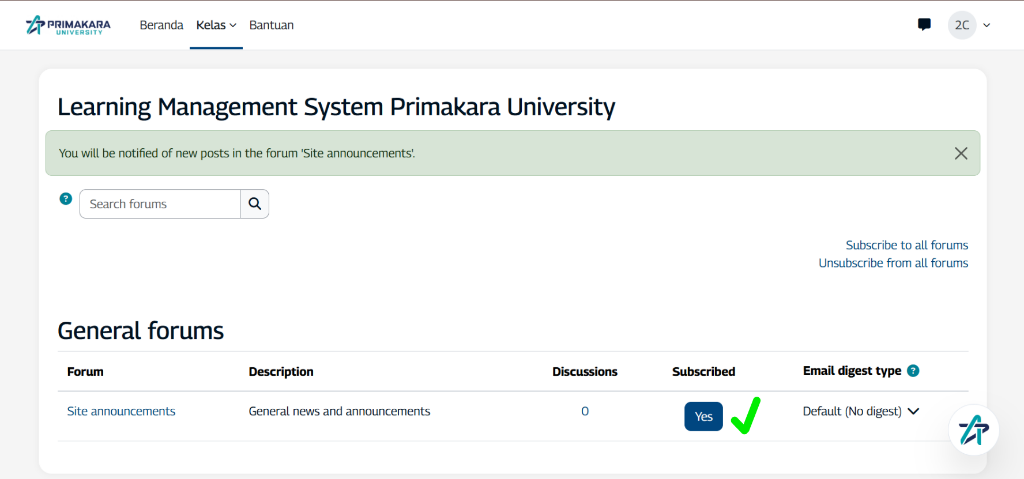Image resolution: width=1024 pixels, height=479 pixels.
Task: Click the Forum column header
Action: [x=86, y=372]
